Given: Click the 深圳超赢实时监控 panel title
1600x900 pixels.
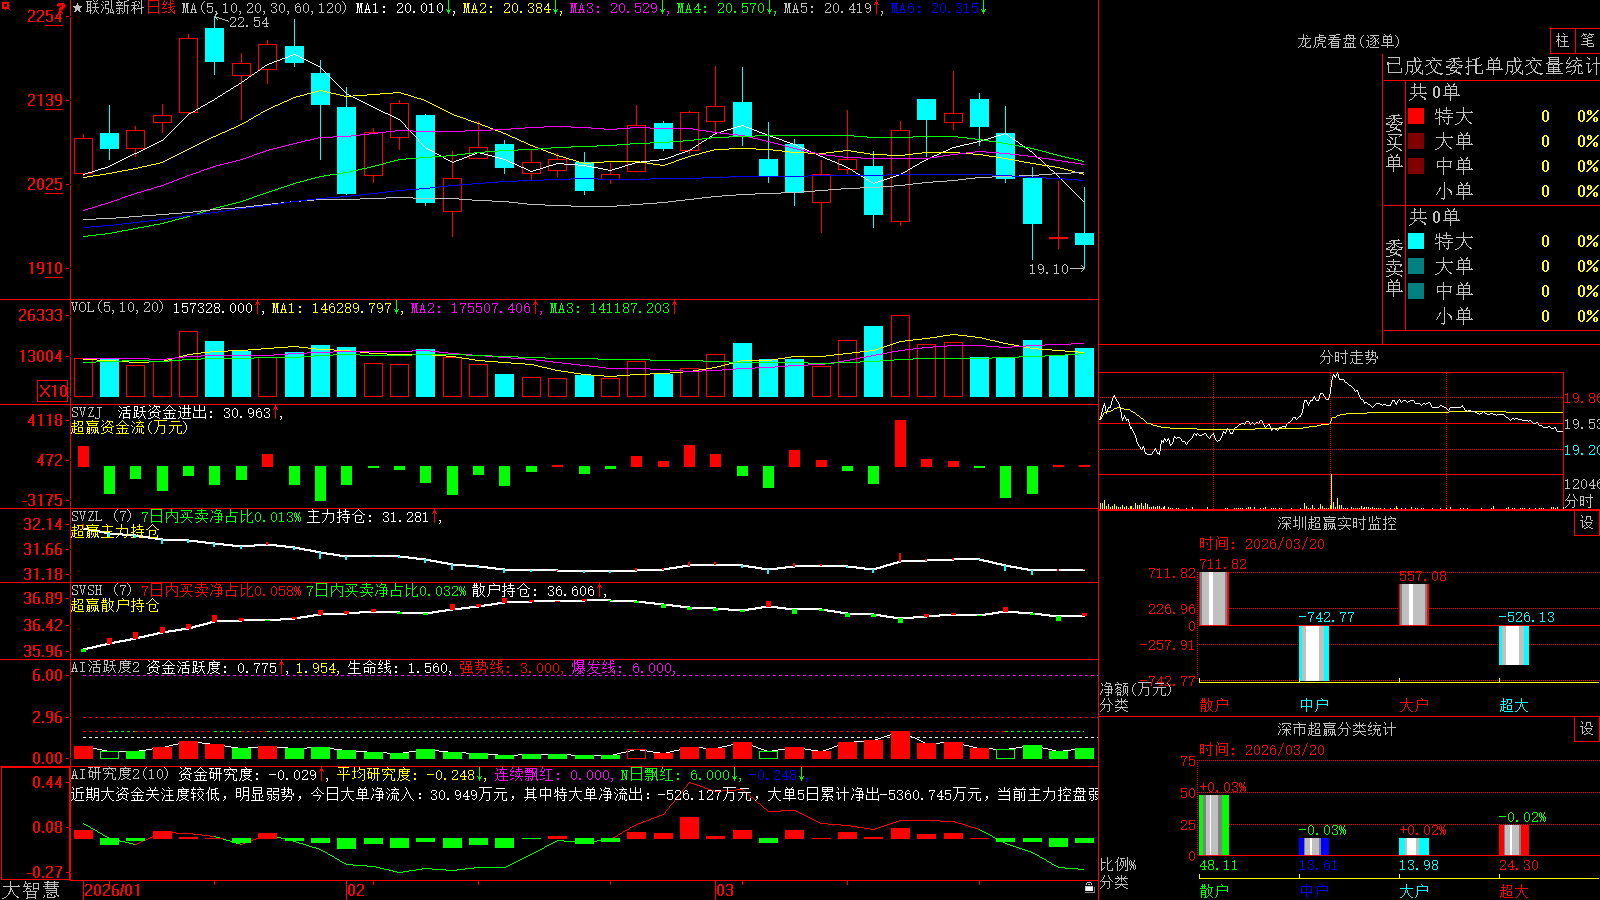Looking at the screenshot, I should coord(1336,523).
